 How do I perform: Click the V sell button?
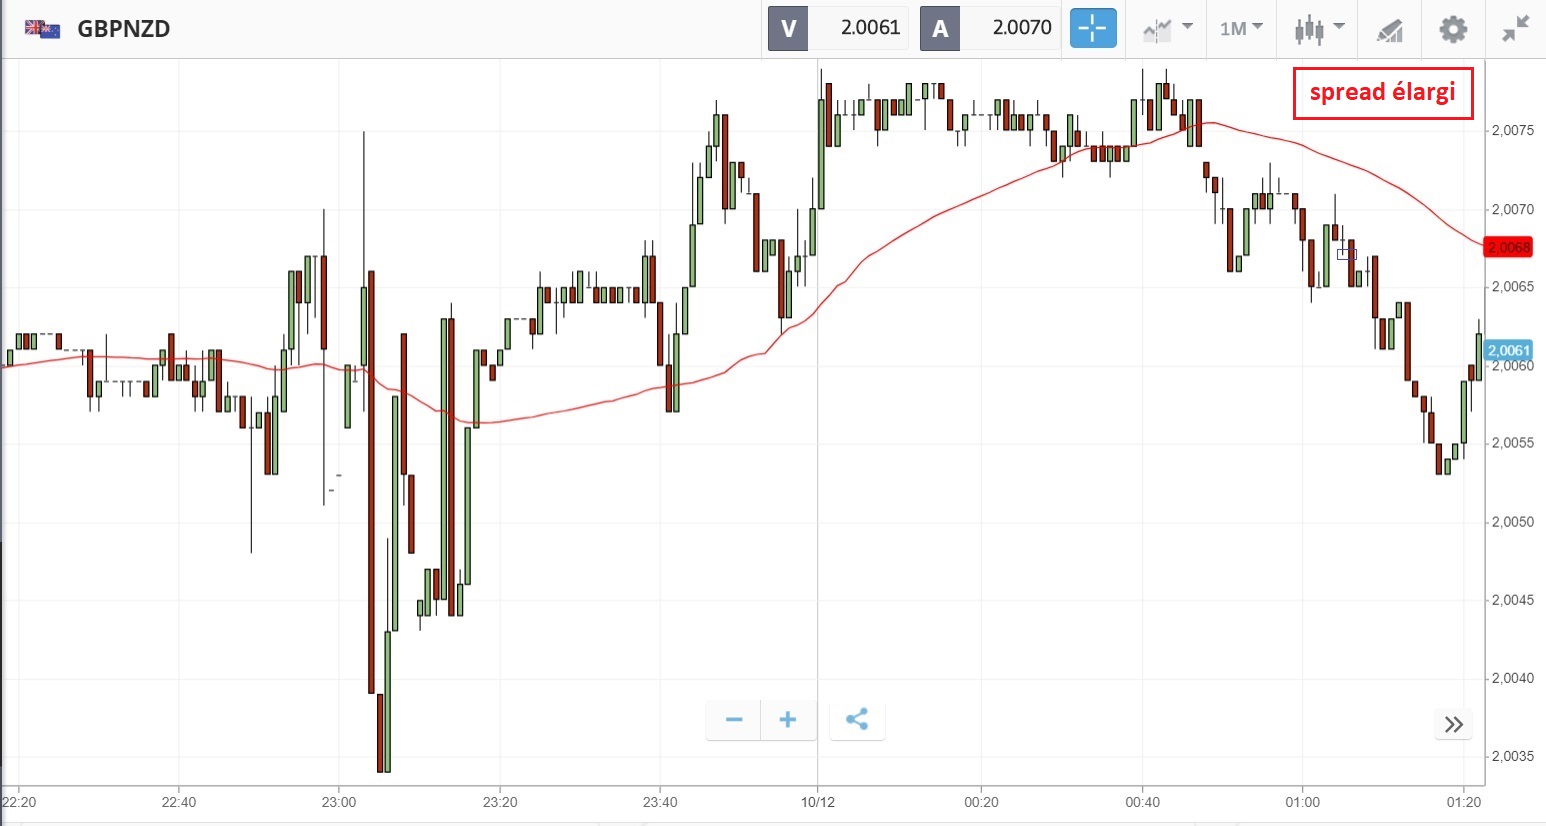tap(788, 28)
